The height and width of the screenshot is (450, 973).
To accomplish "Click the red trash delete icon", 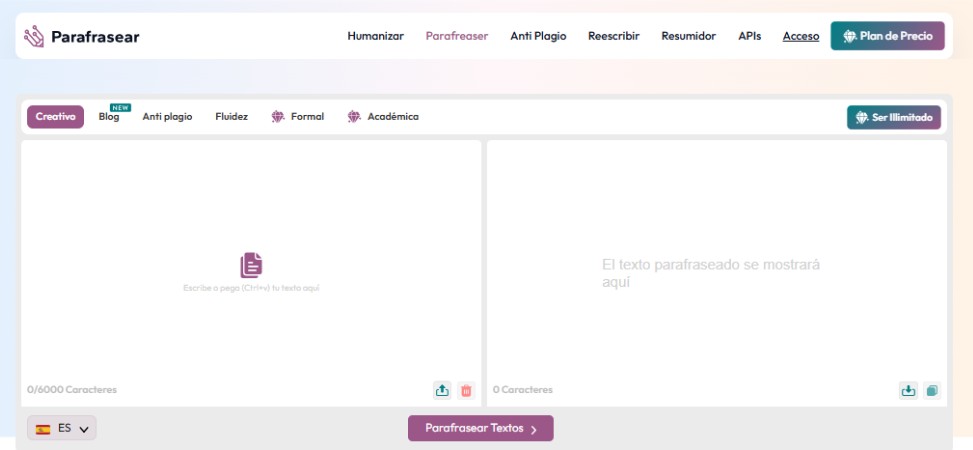I will pos(466,390).
